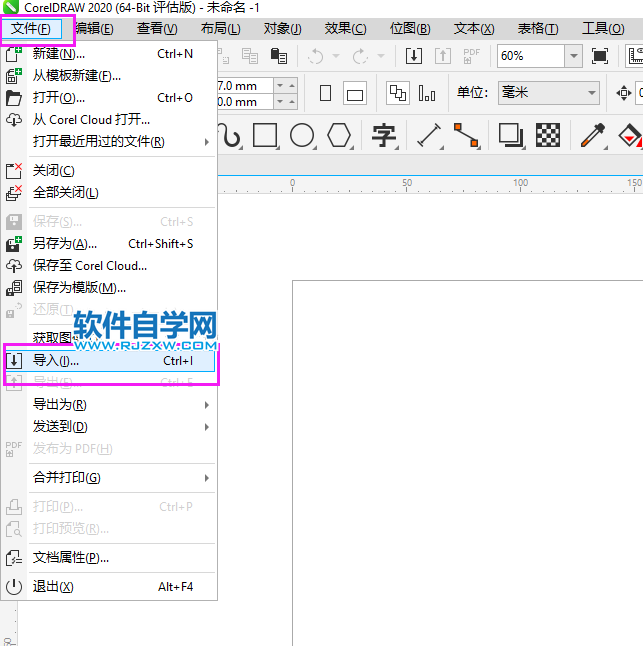This screenshot has width=643, height=646.
Task: Open the 表格(T) menu
Action: coord(538,29)
